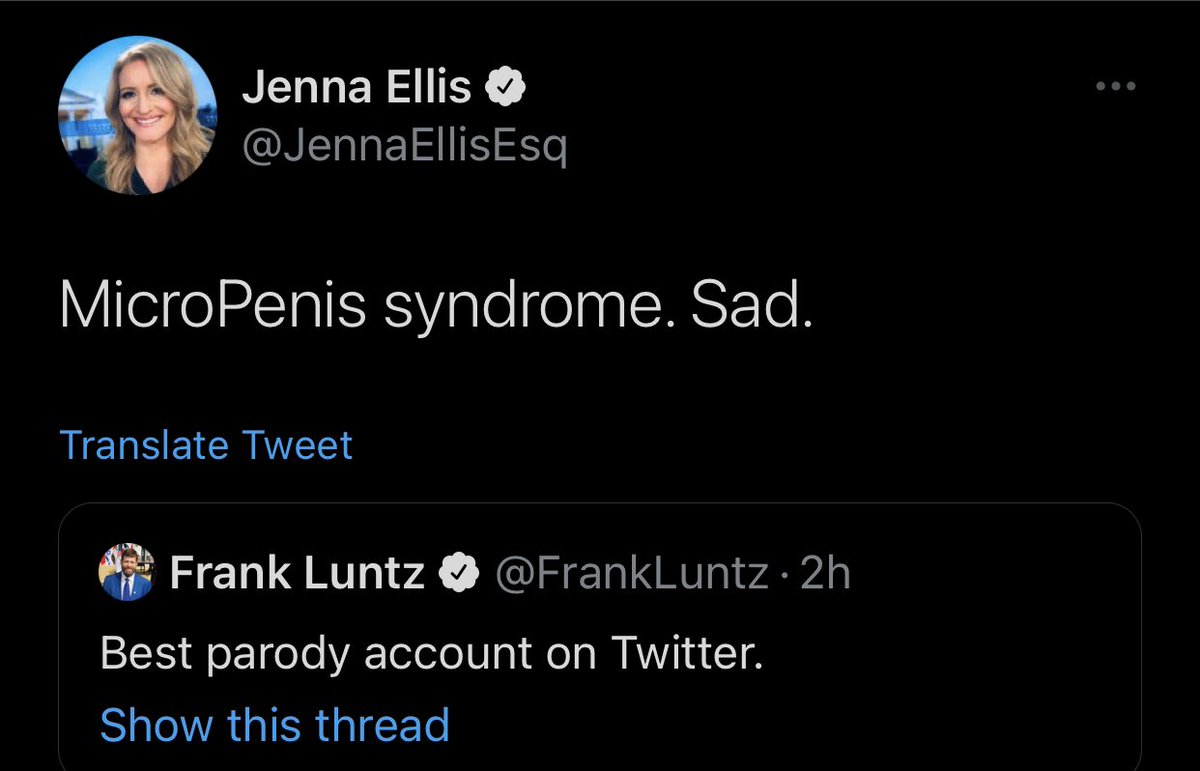1200x771 pixels.
Task: Open the three-dot more options menu
Action: (x=1116, y=87)
